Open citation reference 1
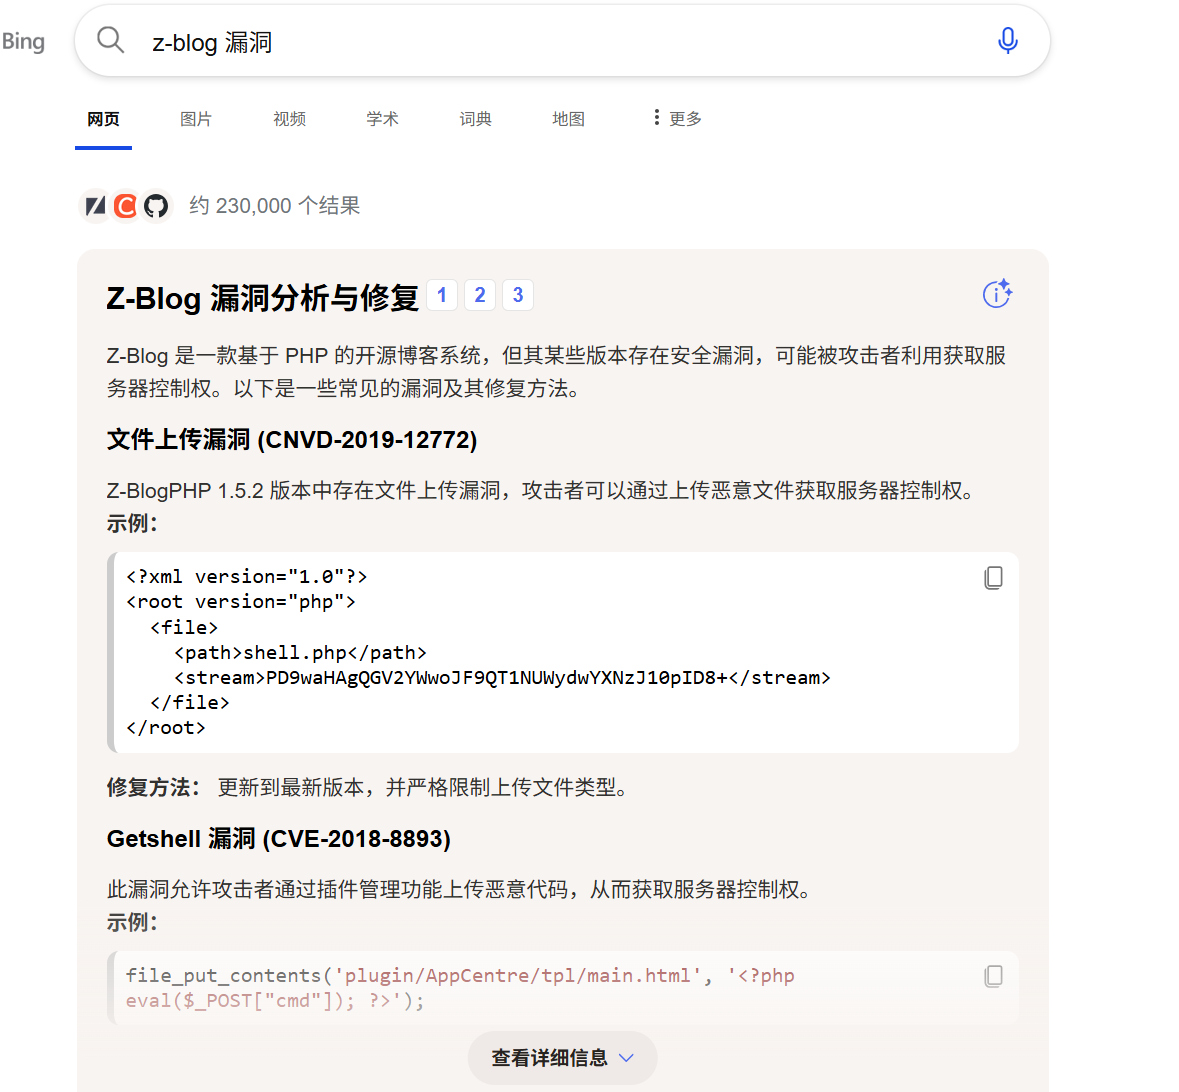The image size is (1179, 1092). [442, 295]
